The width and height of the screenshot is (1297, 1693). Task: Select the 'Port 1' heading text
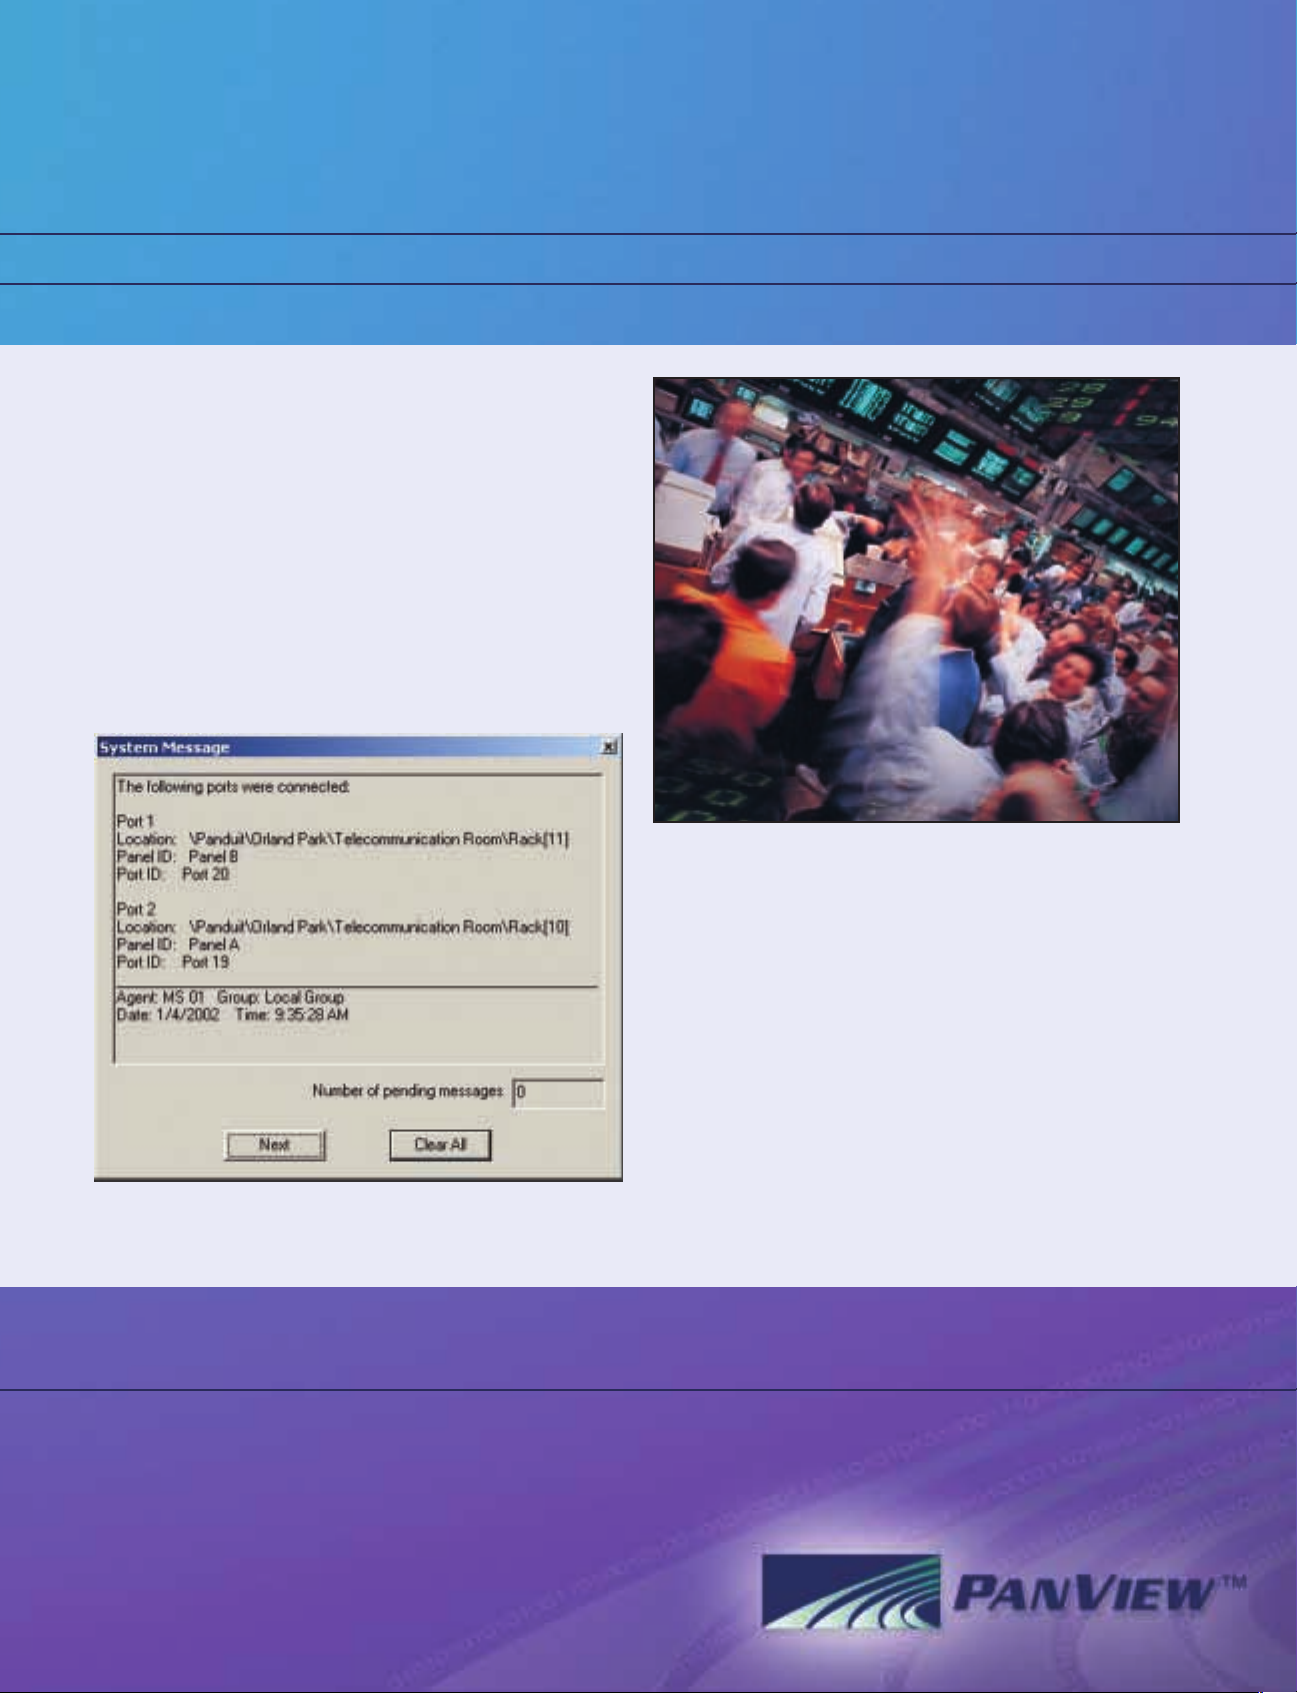pos(136,821)
